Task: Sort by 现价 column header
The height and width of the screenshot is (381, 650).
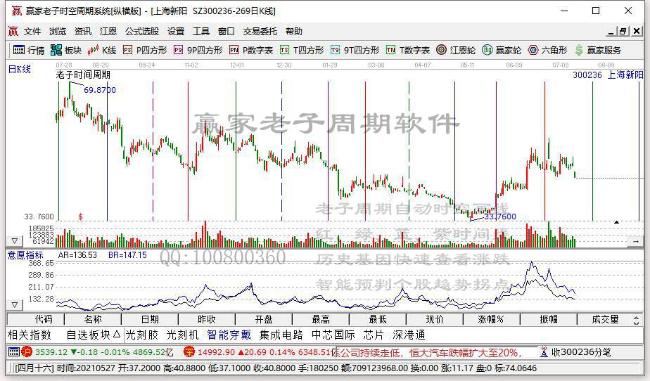Action: pos(435,319)
